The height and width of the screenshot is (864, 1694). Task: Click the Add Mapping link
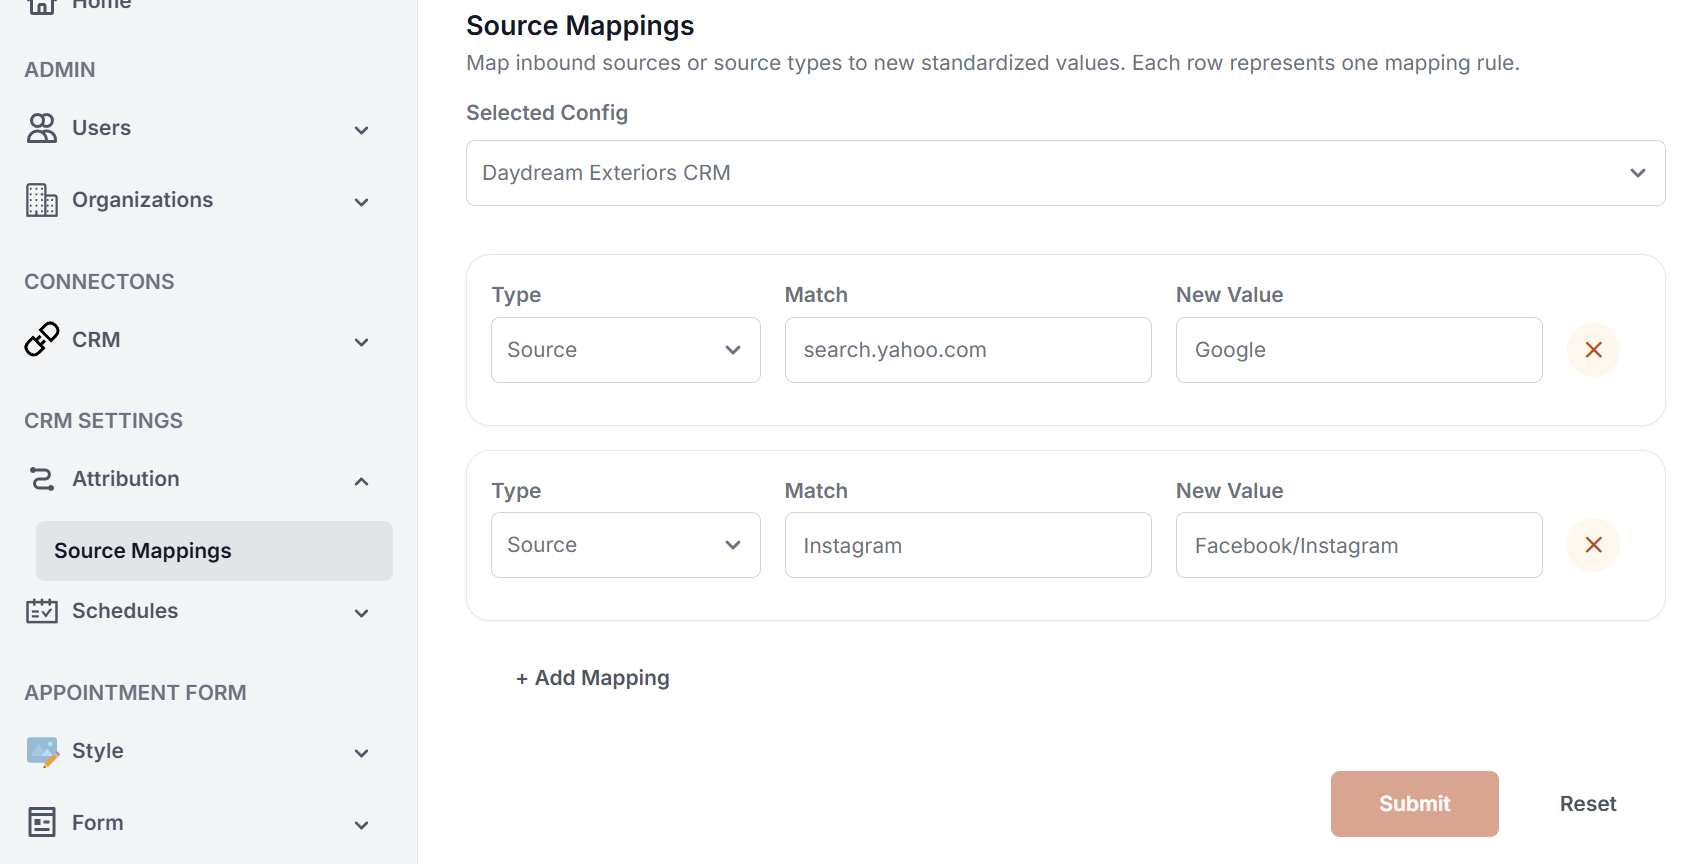pyautogui.click(x=593, y=678)
